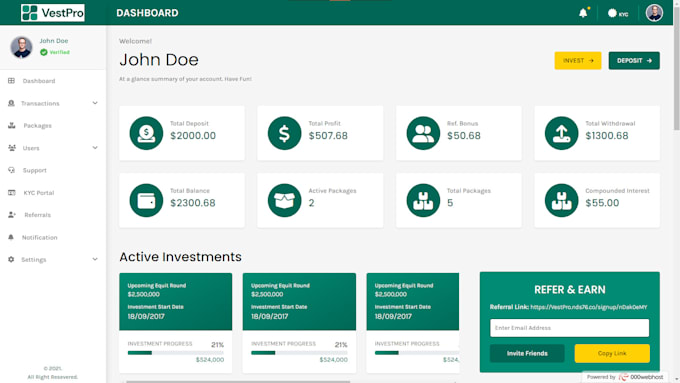This screenshot has width=680, height=383.
Task: Open the profile avatar menu at top right
Action: pyautogui.click(x=654, y=13)
